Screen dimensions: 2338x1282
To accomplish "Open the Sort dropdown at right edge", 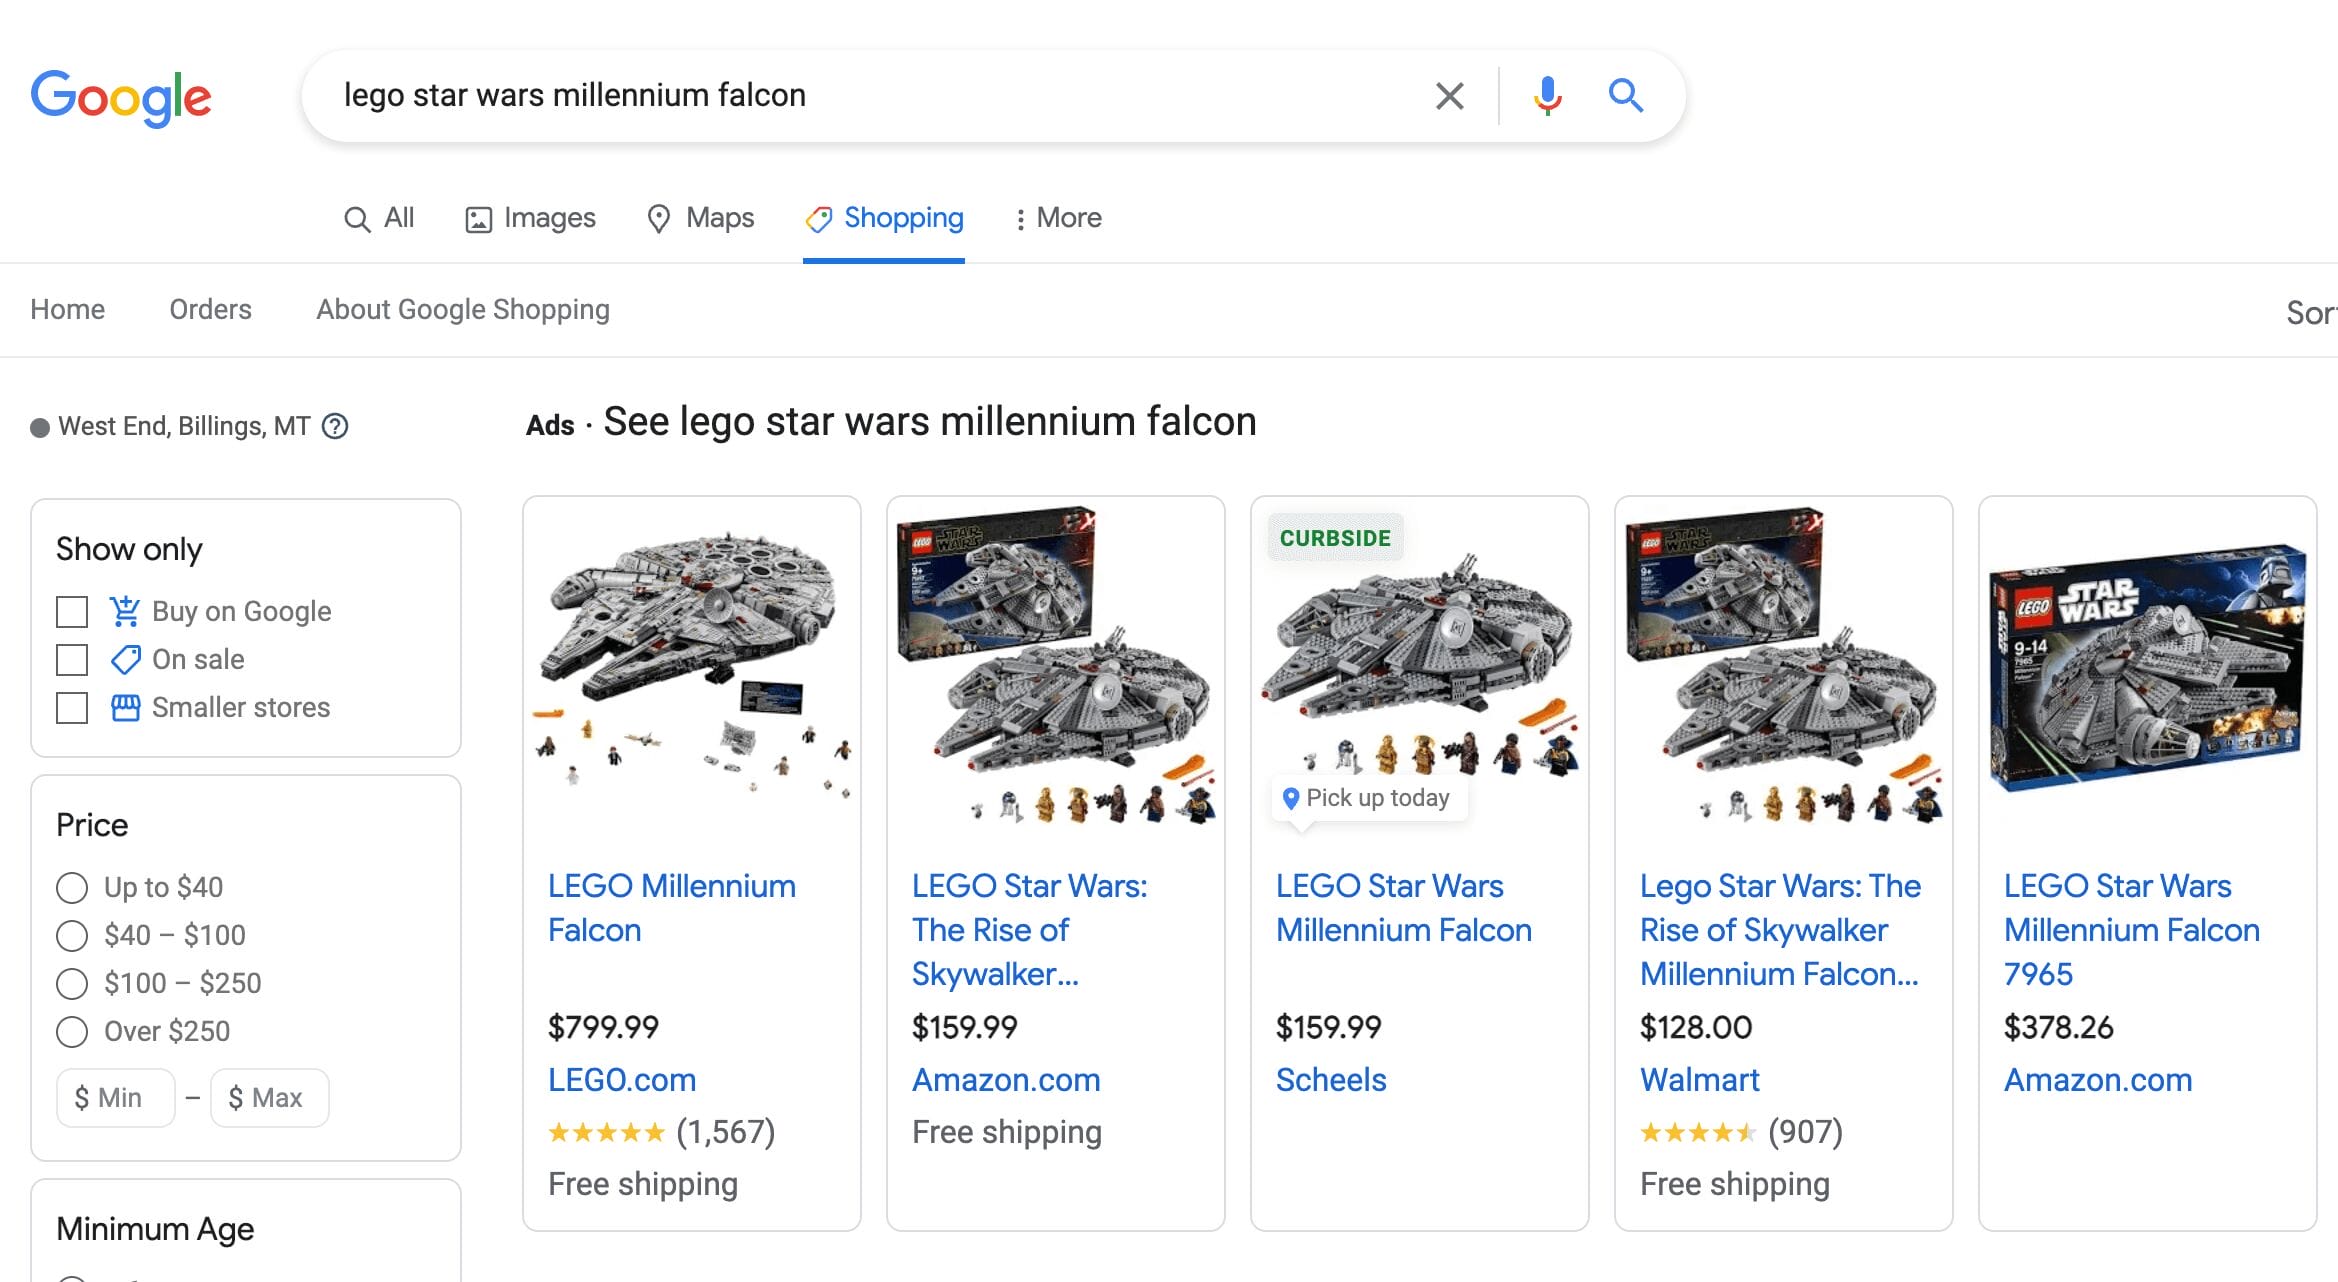I will tap(2310, 313).
